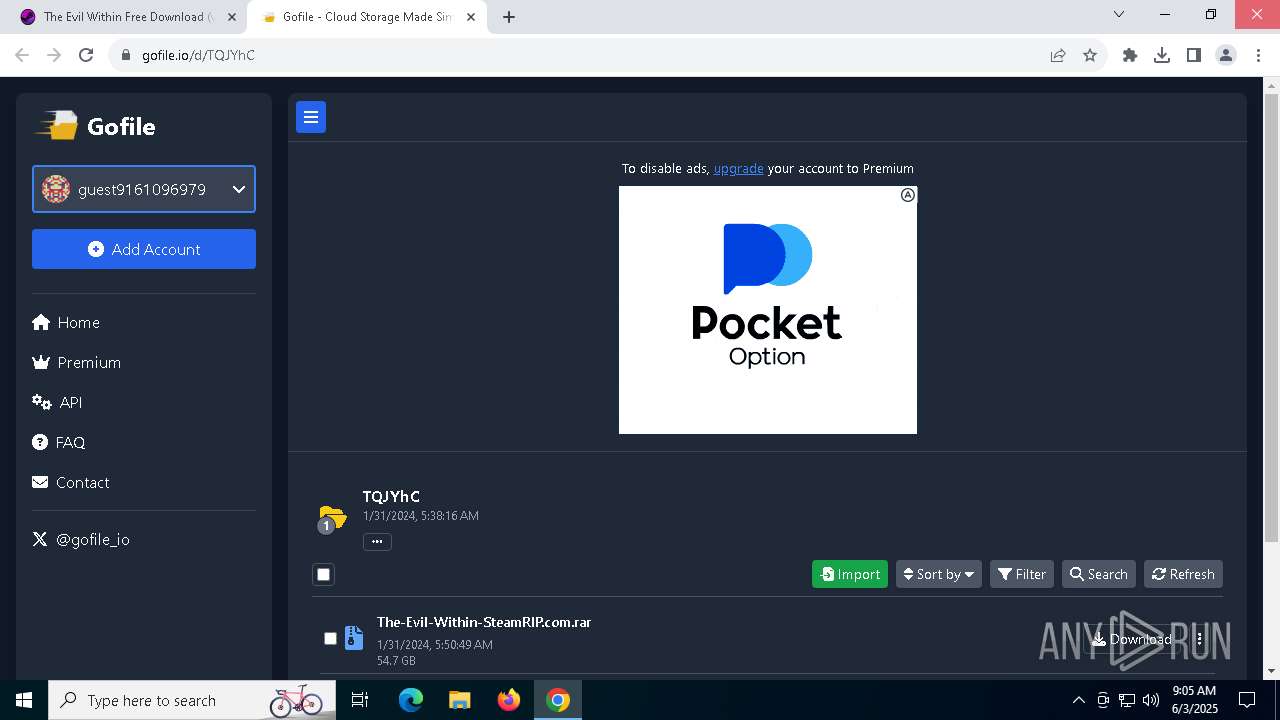Click Chrome icon on taskbar

558,700
